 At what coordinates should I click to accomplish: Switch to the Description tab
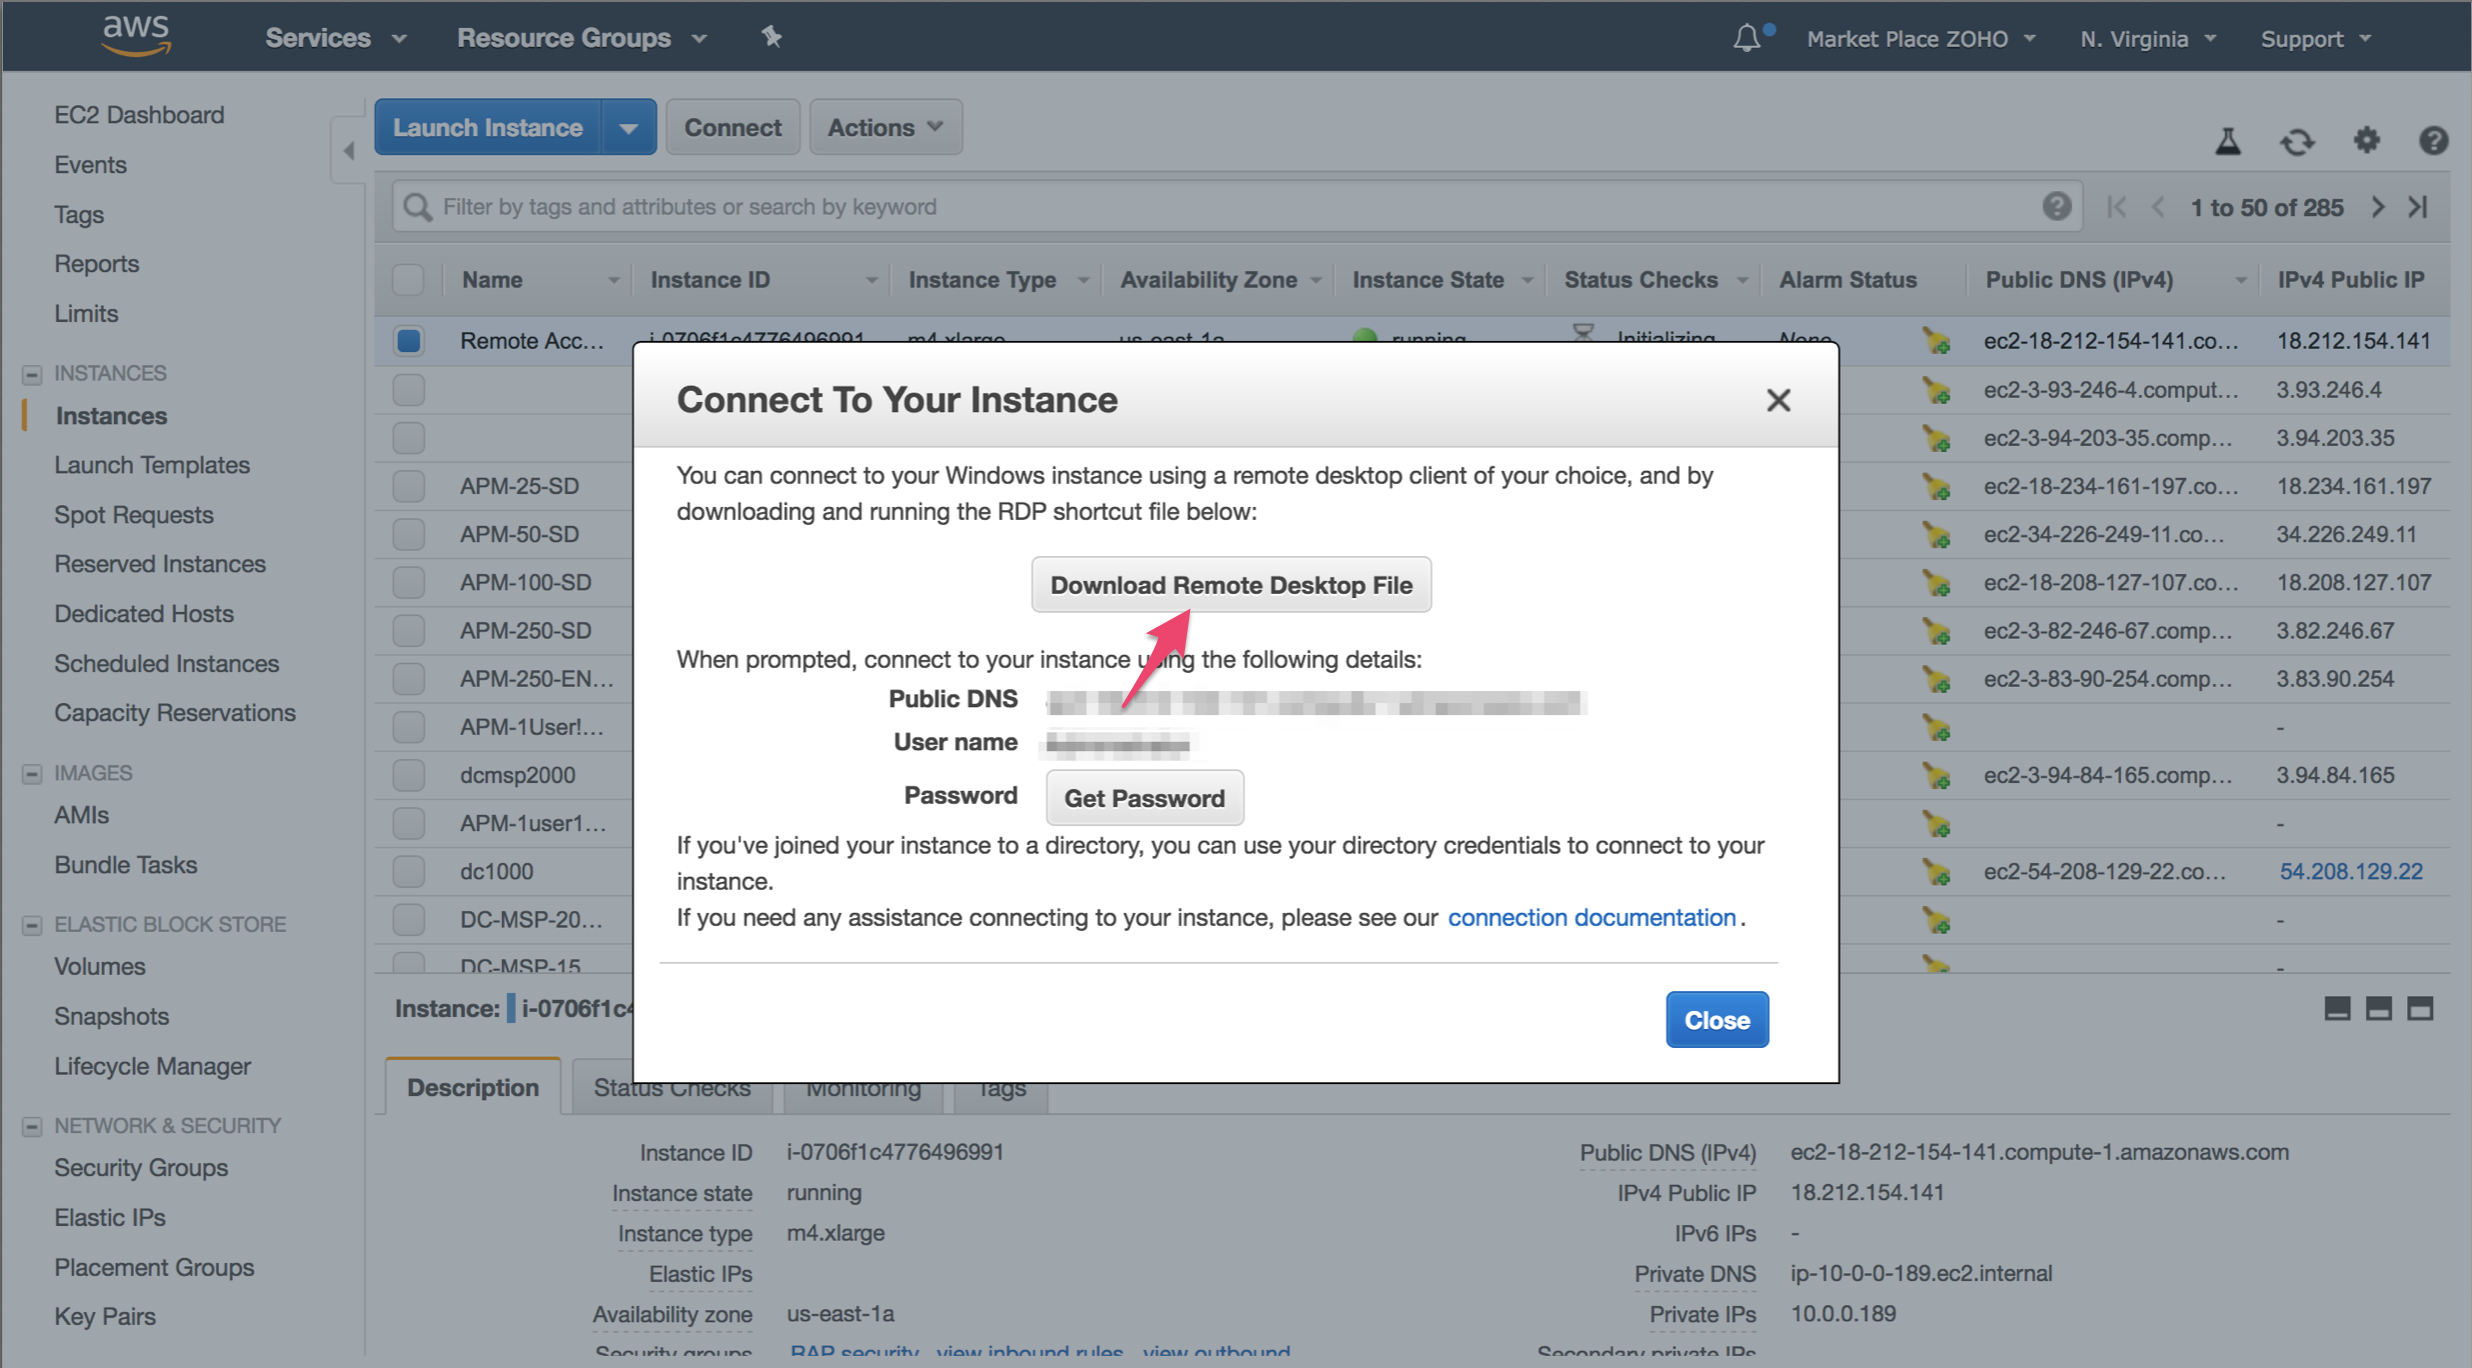click(x=472, y=1087)
